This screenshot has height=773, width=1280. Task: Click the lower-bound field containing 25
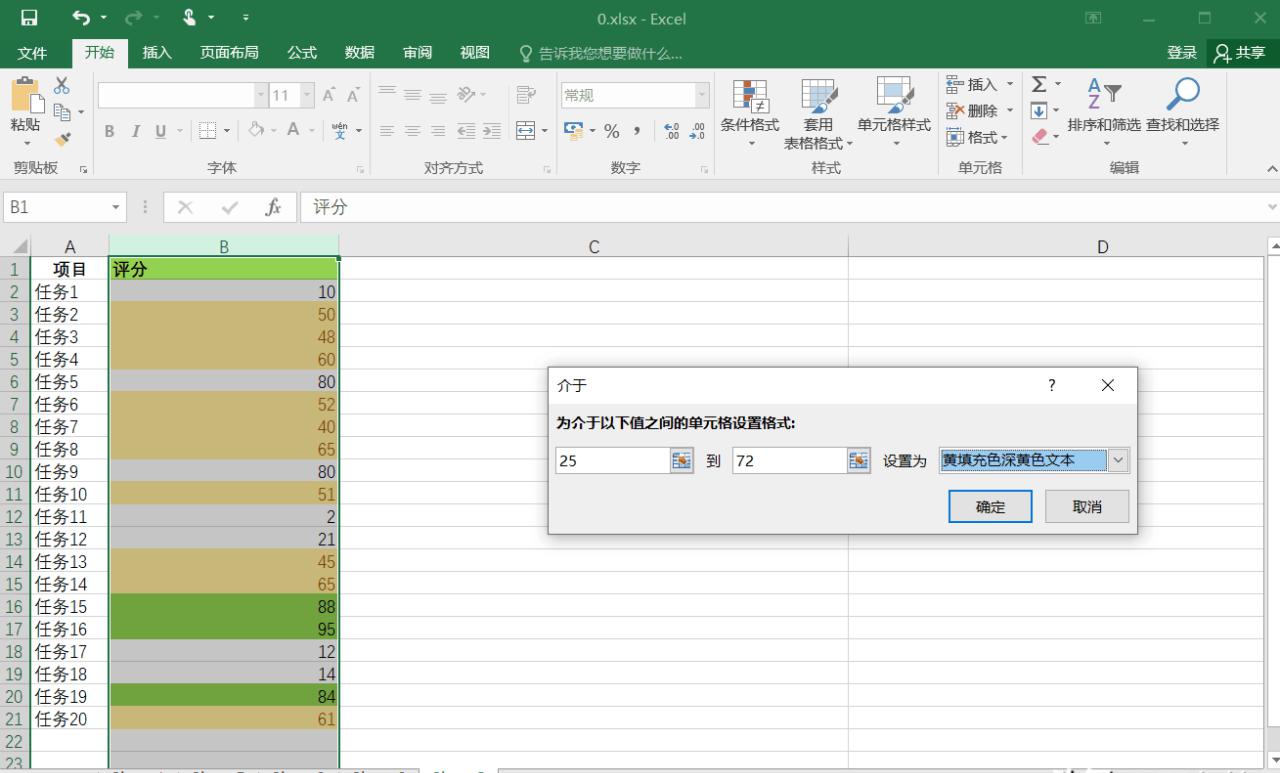613,460
